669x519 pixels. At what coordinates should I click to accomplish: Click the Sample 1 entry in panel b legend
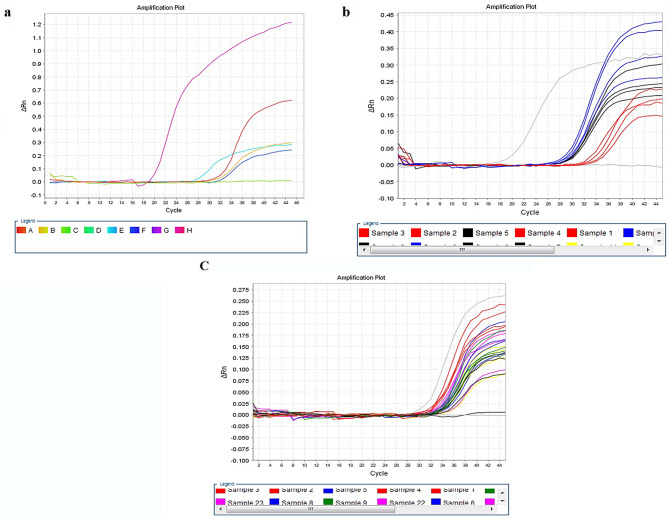click(x=590, y=233)
